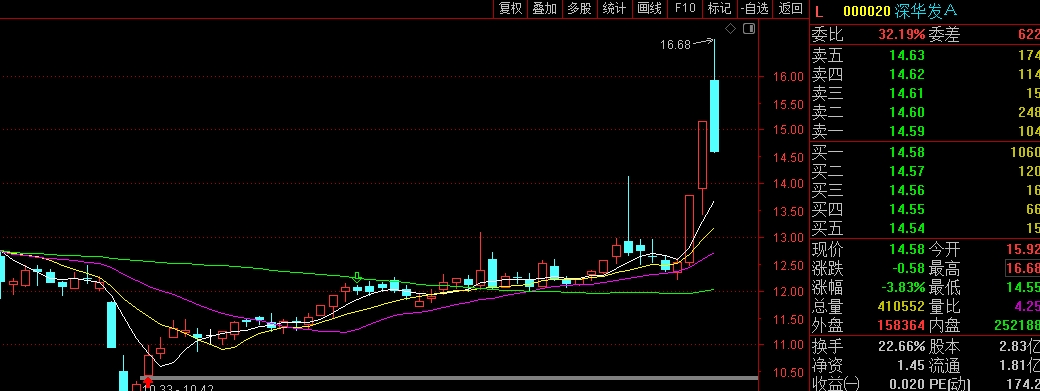Click stock code 000020
1040x391 pixels.
click(866, 11)
